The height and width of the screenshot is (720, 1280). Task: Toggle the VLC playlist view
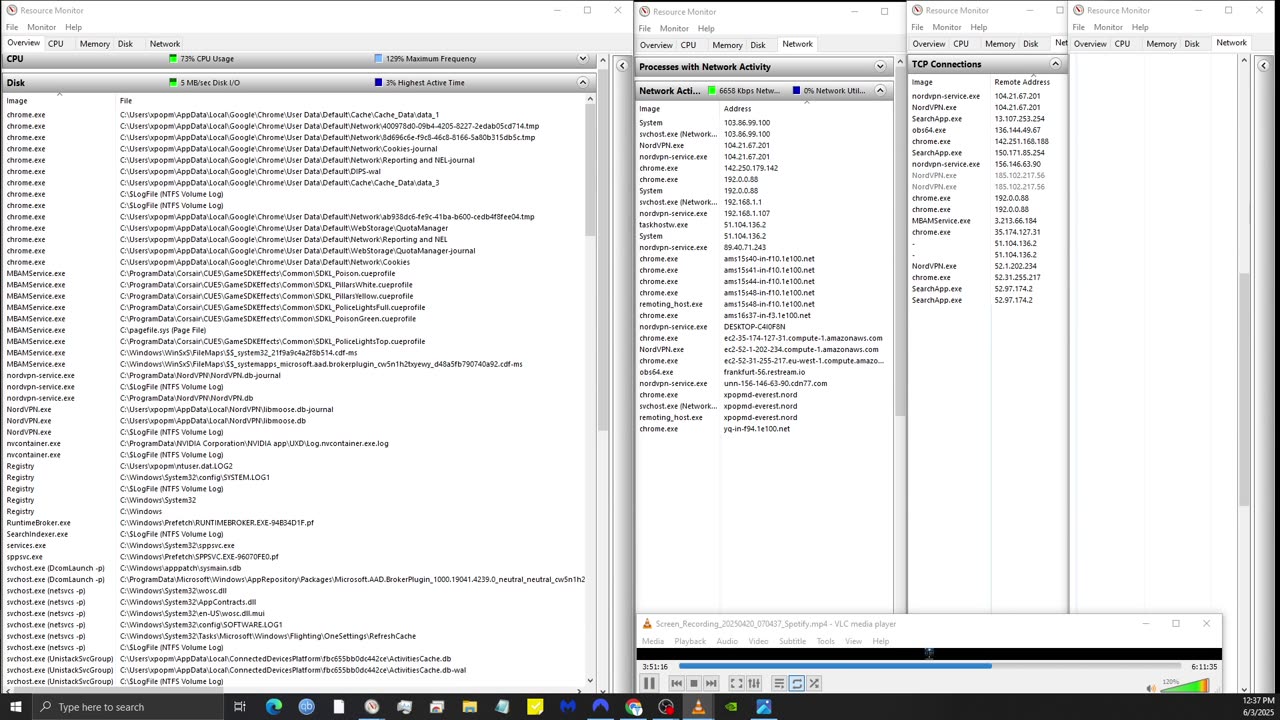pyautogui.click(x=779, y=683)
